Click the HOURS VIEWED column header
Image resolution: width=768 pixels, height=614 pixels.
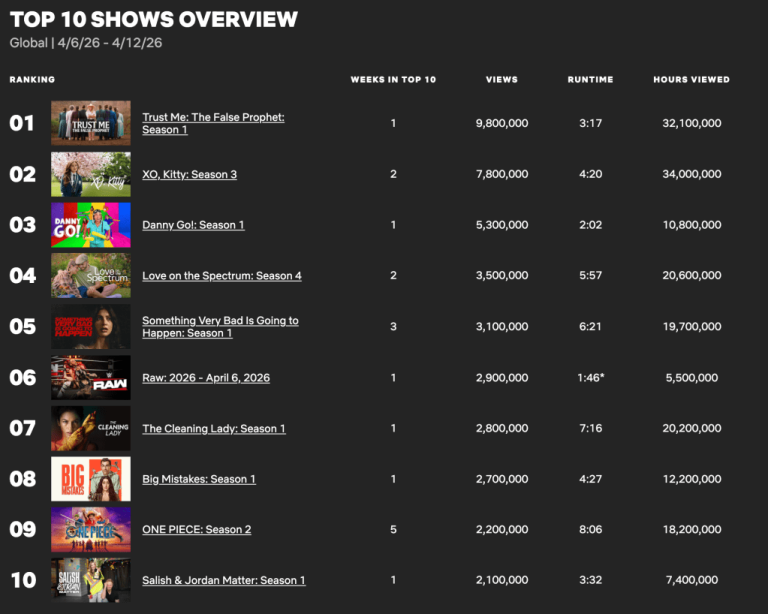[692, 79]
